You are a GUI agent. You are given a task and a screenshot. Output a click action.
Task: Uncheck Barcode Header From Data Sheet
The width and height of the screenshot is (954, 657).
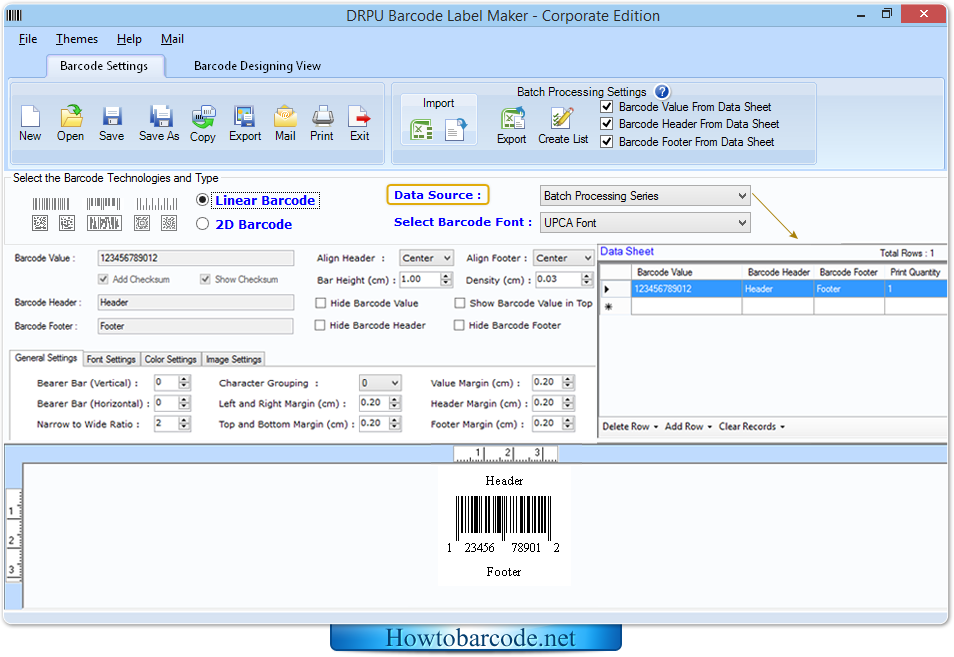607,124
